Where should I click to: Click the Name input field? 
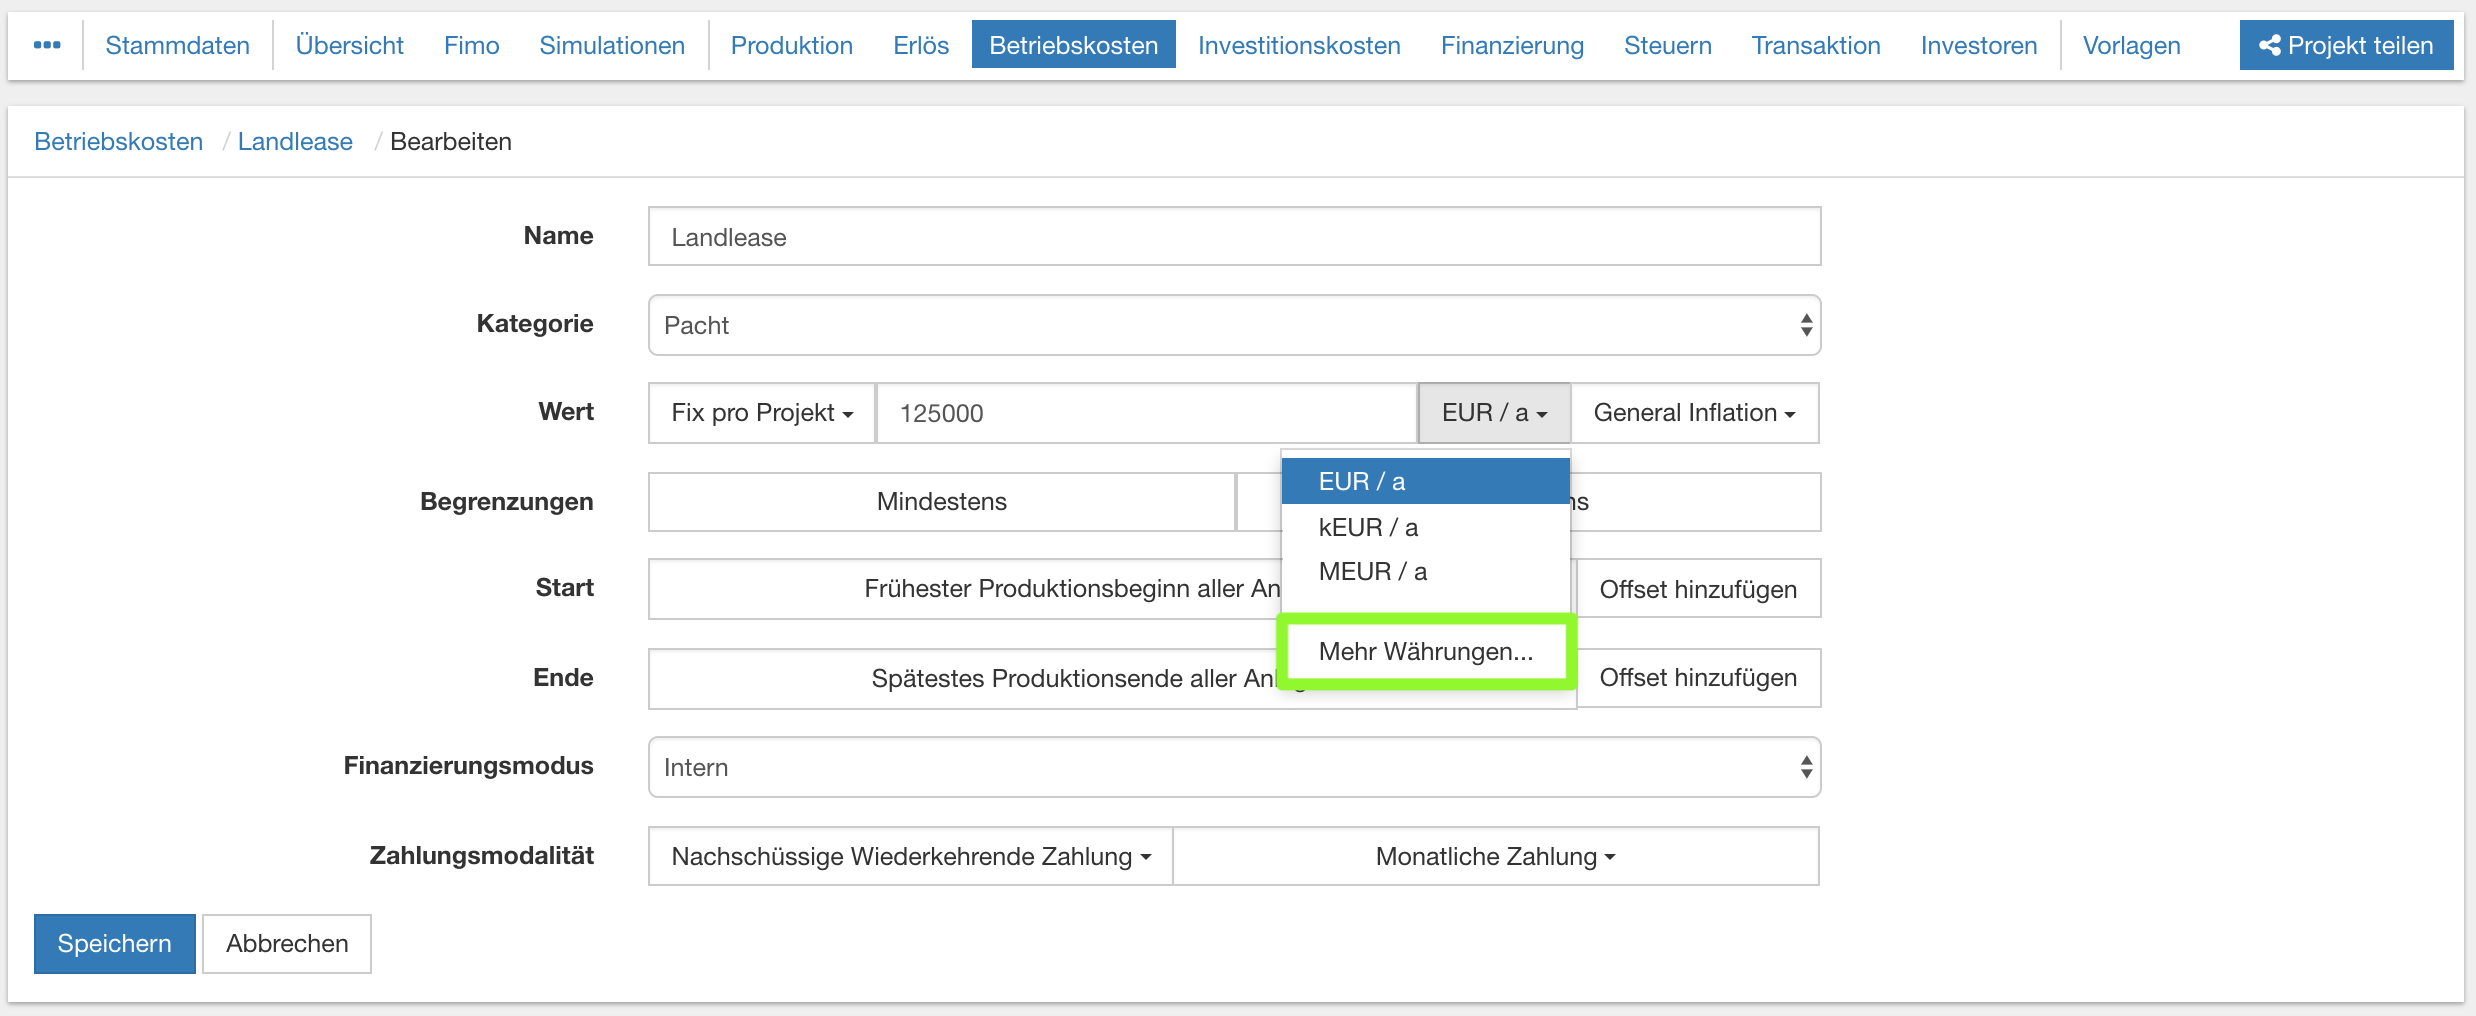point(1233,237)
